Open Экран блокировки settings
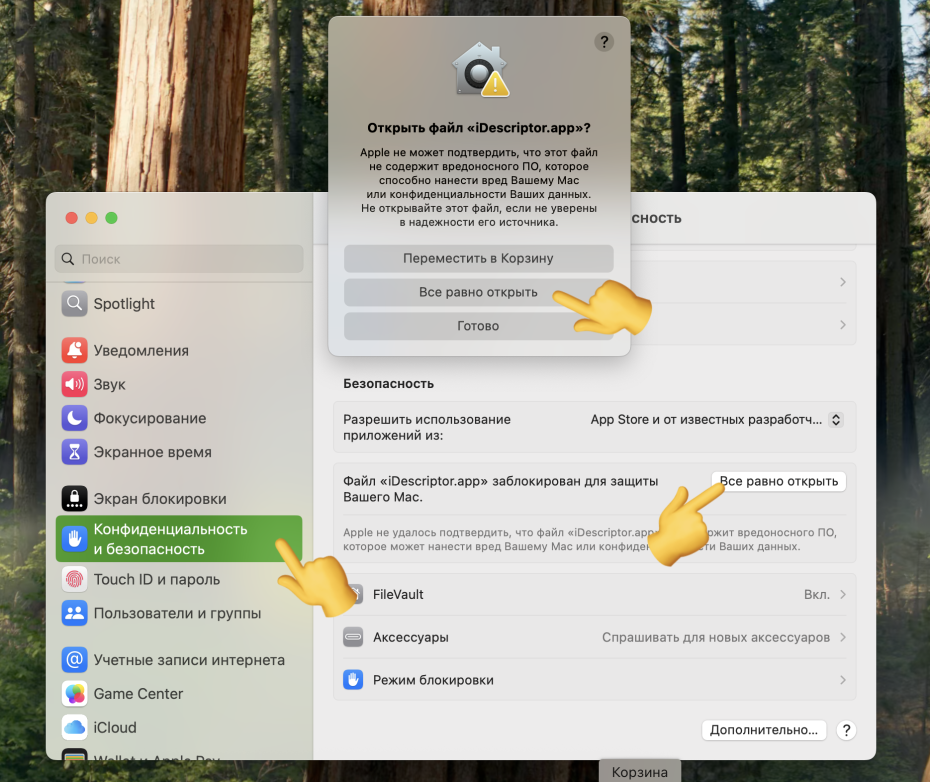The width and height of the screenshot is (930, 782). coord(179,499)
